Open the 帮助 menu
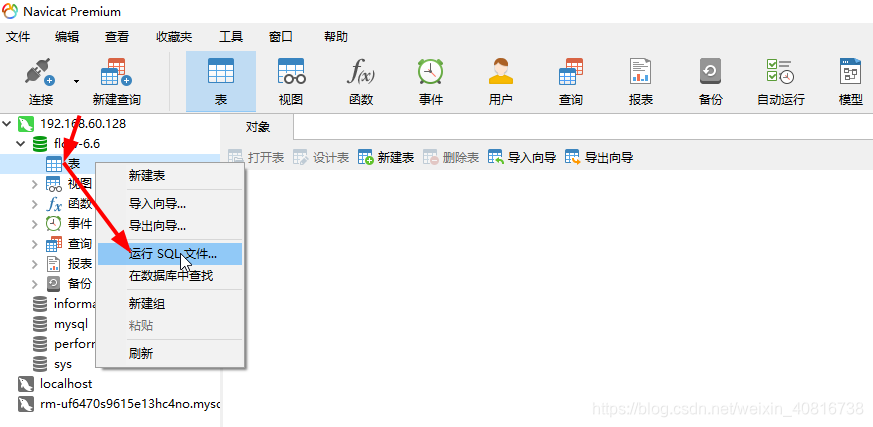873x427 pixels. [336, 37]
